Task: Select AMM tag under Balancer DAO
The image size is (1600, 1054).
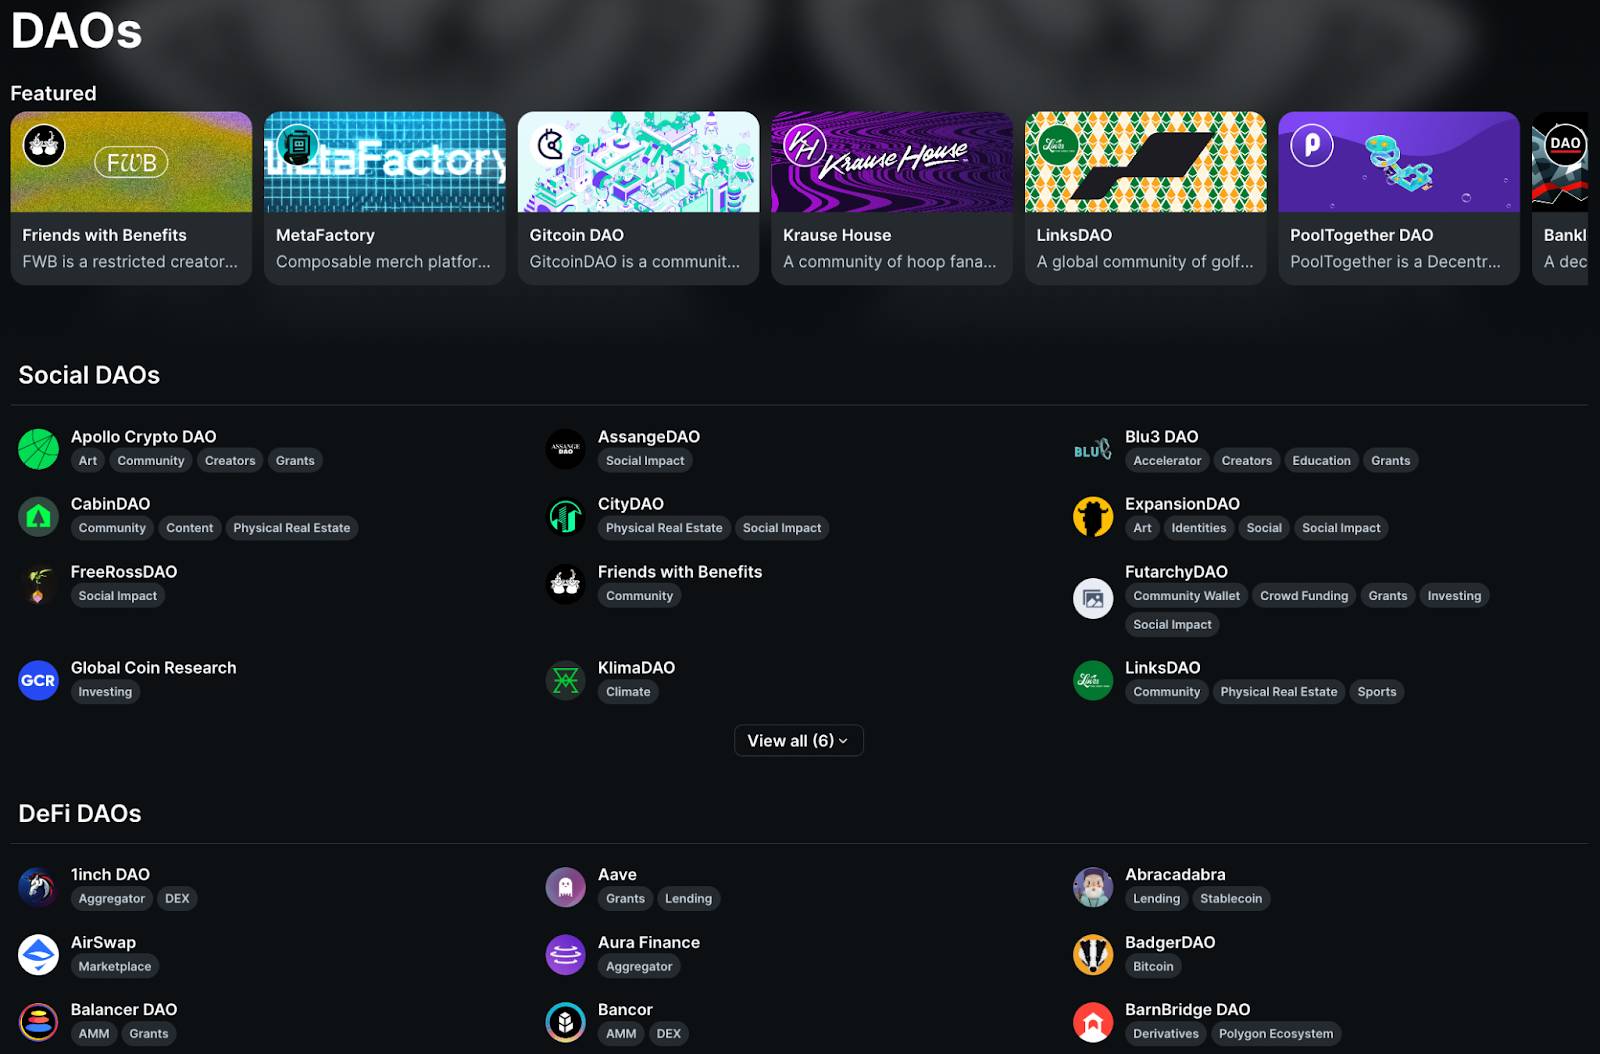Action: coord(94,1034)
